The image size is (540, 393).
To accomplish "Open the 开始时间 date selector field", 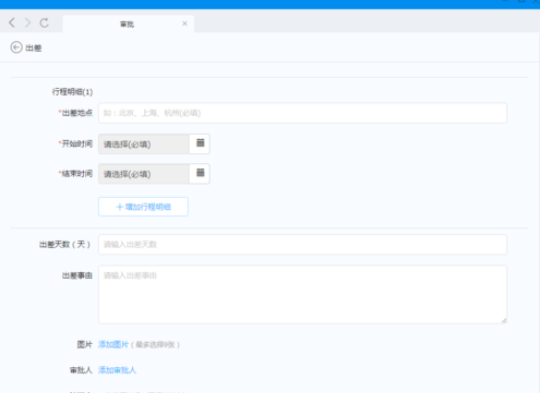I will pyautogui.click(x=144, y=144).
